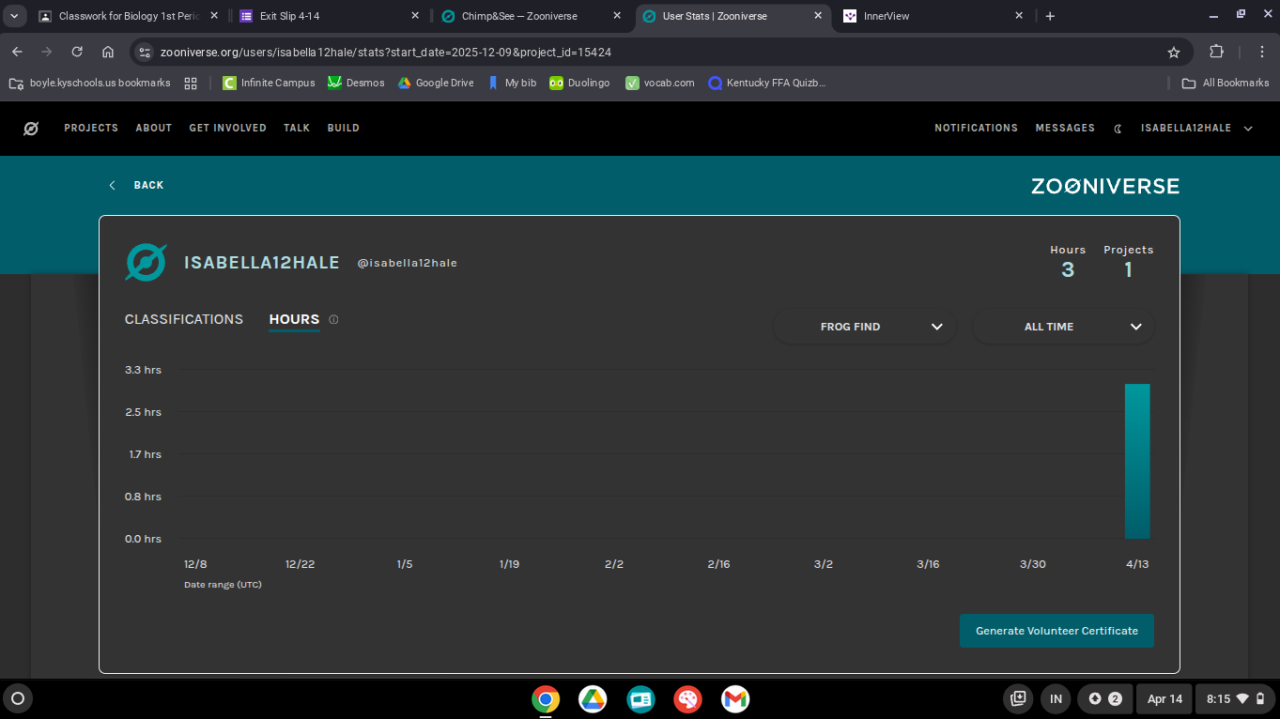The height and width of the screenshot is (719, 1280).
Task: Open the Apr 14 calendar date
Action: (x=1164, y=699)
